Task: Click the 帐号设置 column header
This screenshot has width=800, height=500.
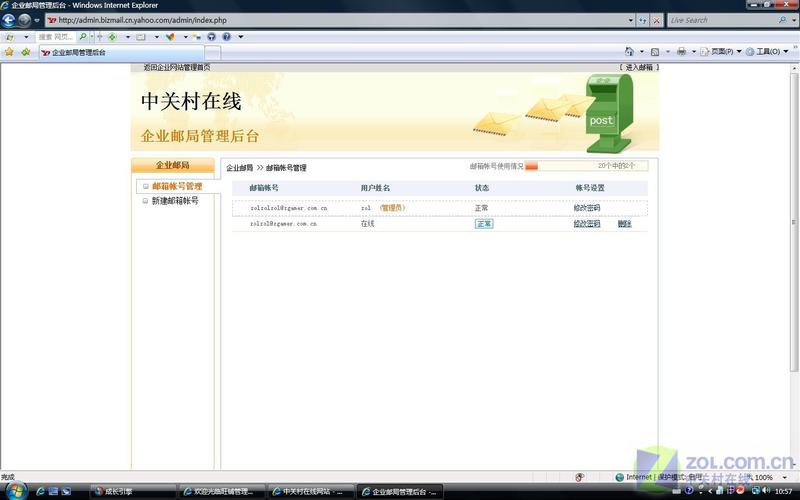Action: 590,188
